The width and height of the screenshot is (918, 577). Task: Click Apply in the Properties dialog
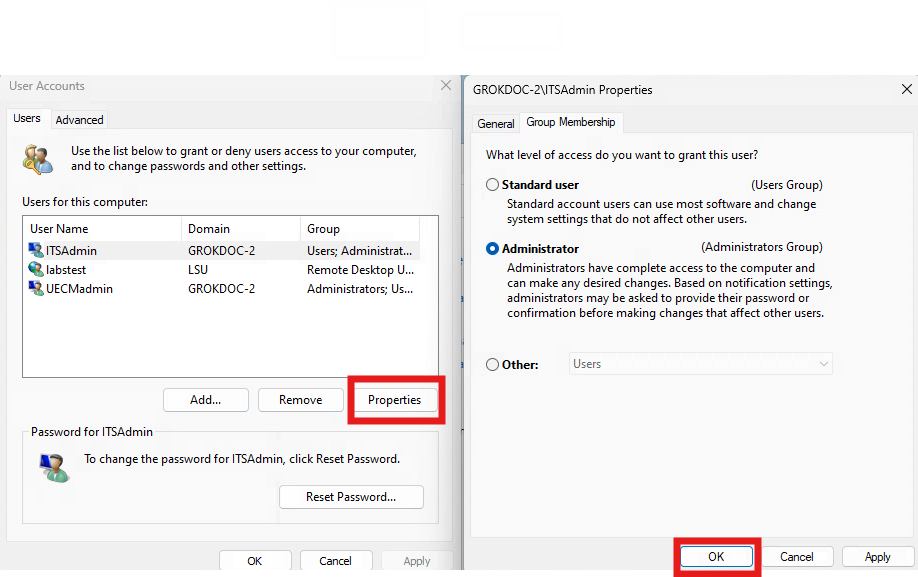pos(877,556)
